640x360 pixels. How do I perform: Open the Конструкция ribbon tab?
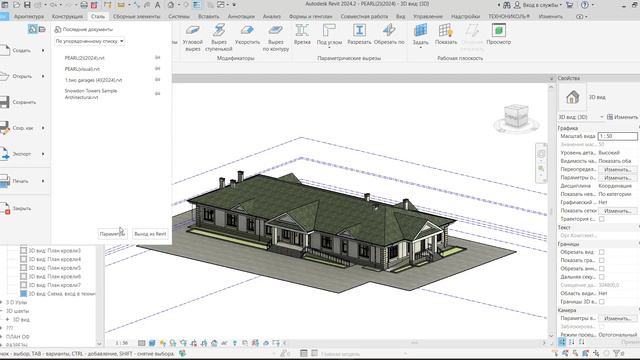(x=67, y=16)
